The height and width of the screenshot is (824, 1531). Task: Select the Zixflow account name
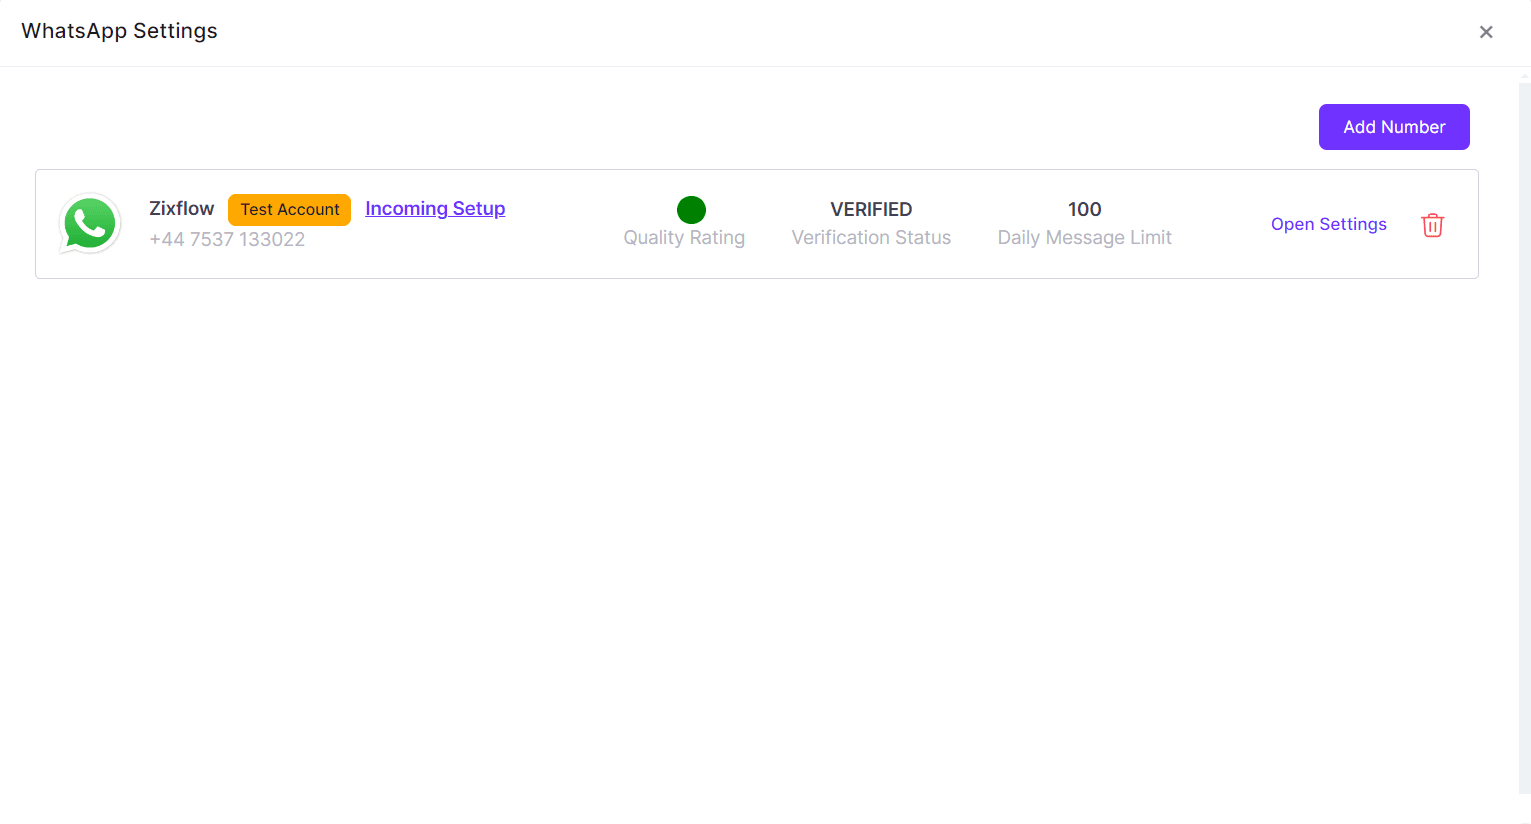pyautogui.click(x=181, y=209)
